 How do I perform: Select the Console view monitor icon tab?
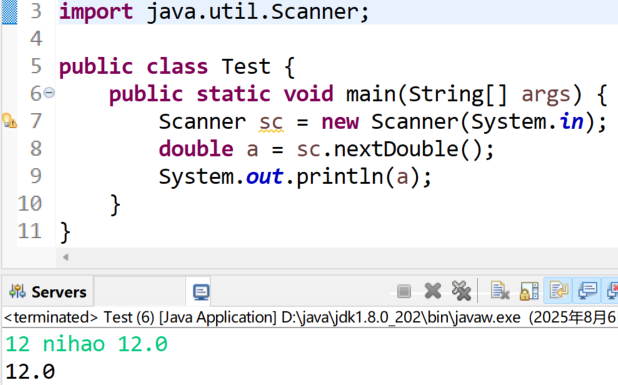click(201, 292)
